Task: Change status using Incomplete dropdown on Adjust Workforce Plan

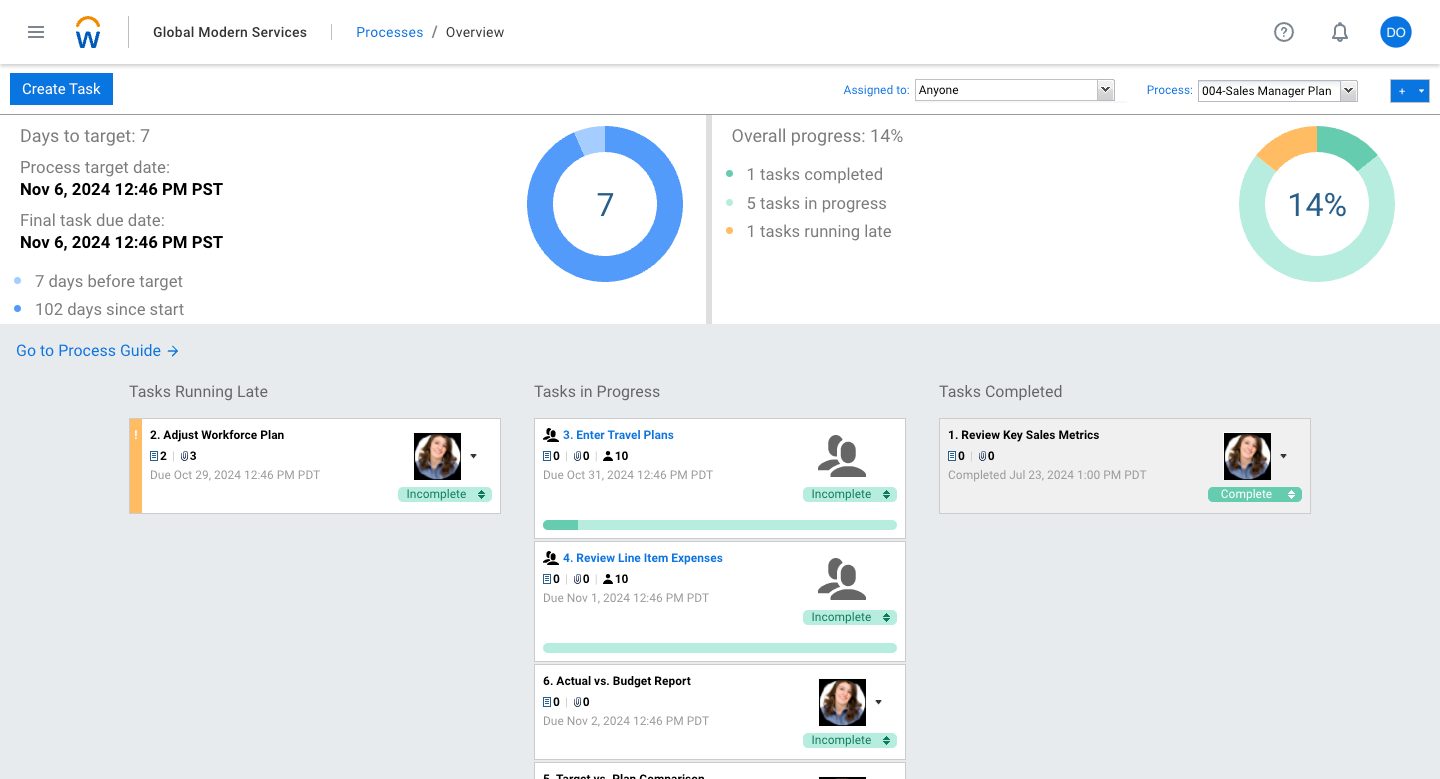Action: click(x=445, y=493)
